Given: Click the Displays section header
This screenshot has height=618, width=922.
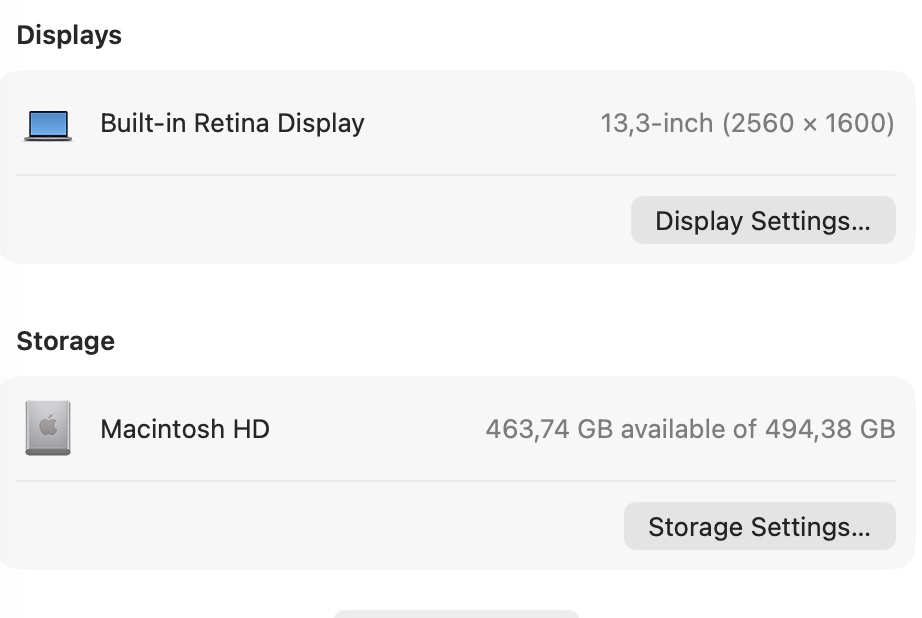Looking at the screenshot, I should pyautogui.click(x=68, y=34).
